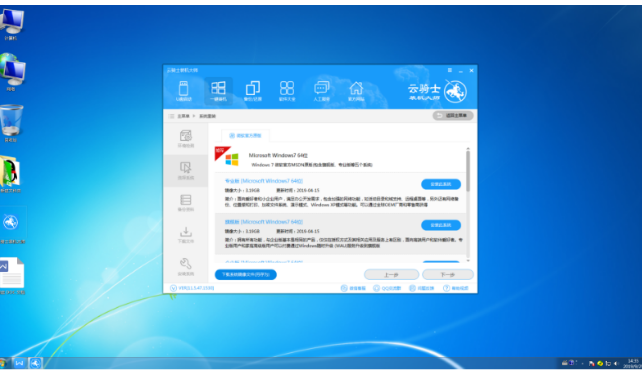Open the official website house icon
The height and width of the screenshot is (380, 642).
click(x=356, y=91)
